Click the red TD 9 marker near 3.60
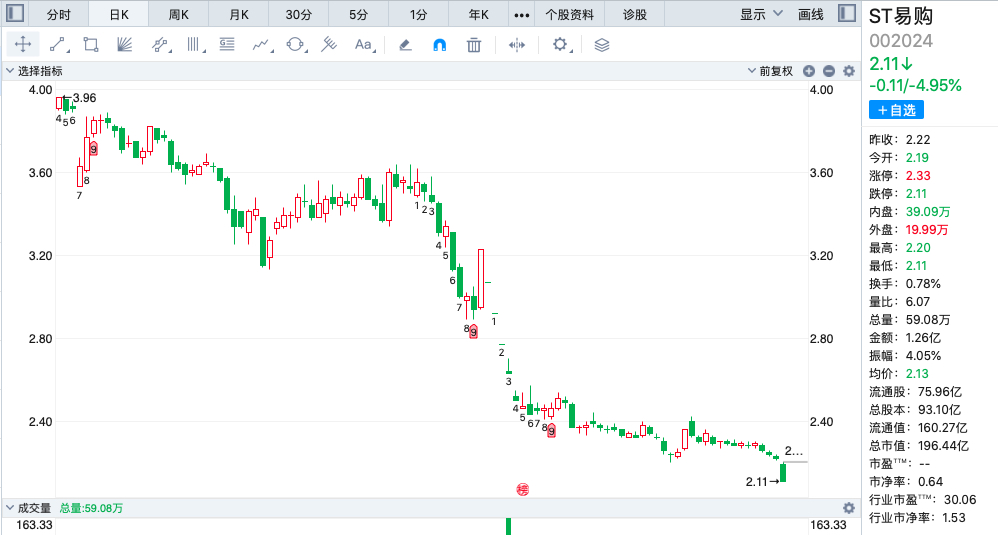 point(94,149)
